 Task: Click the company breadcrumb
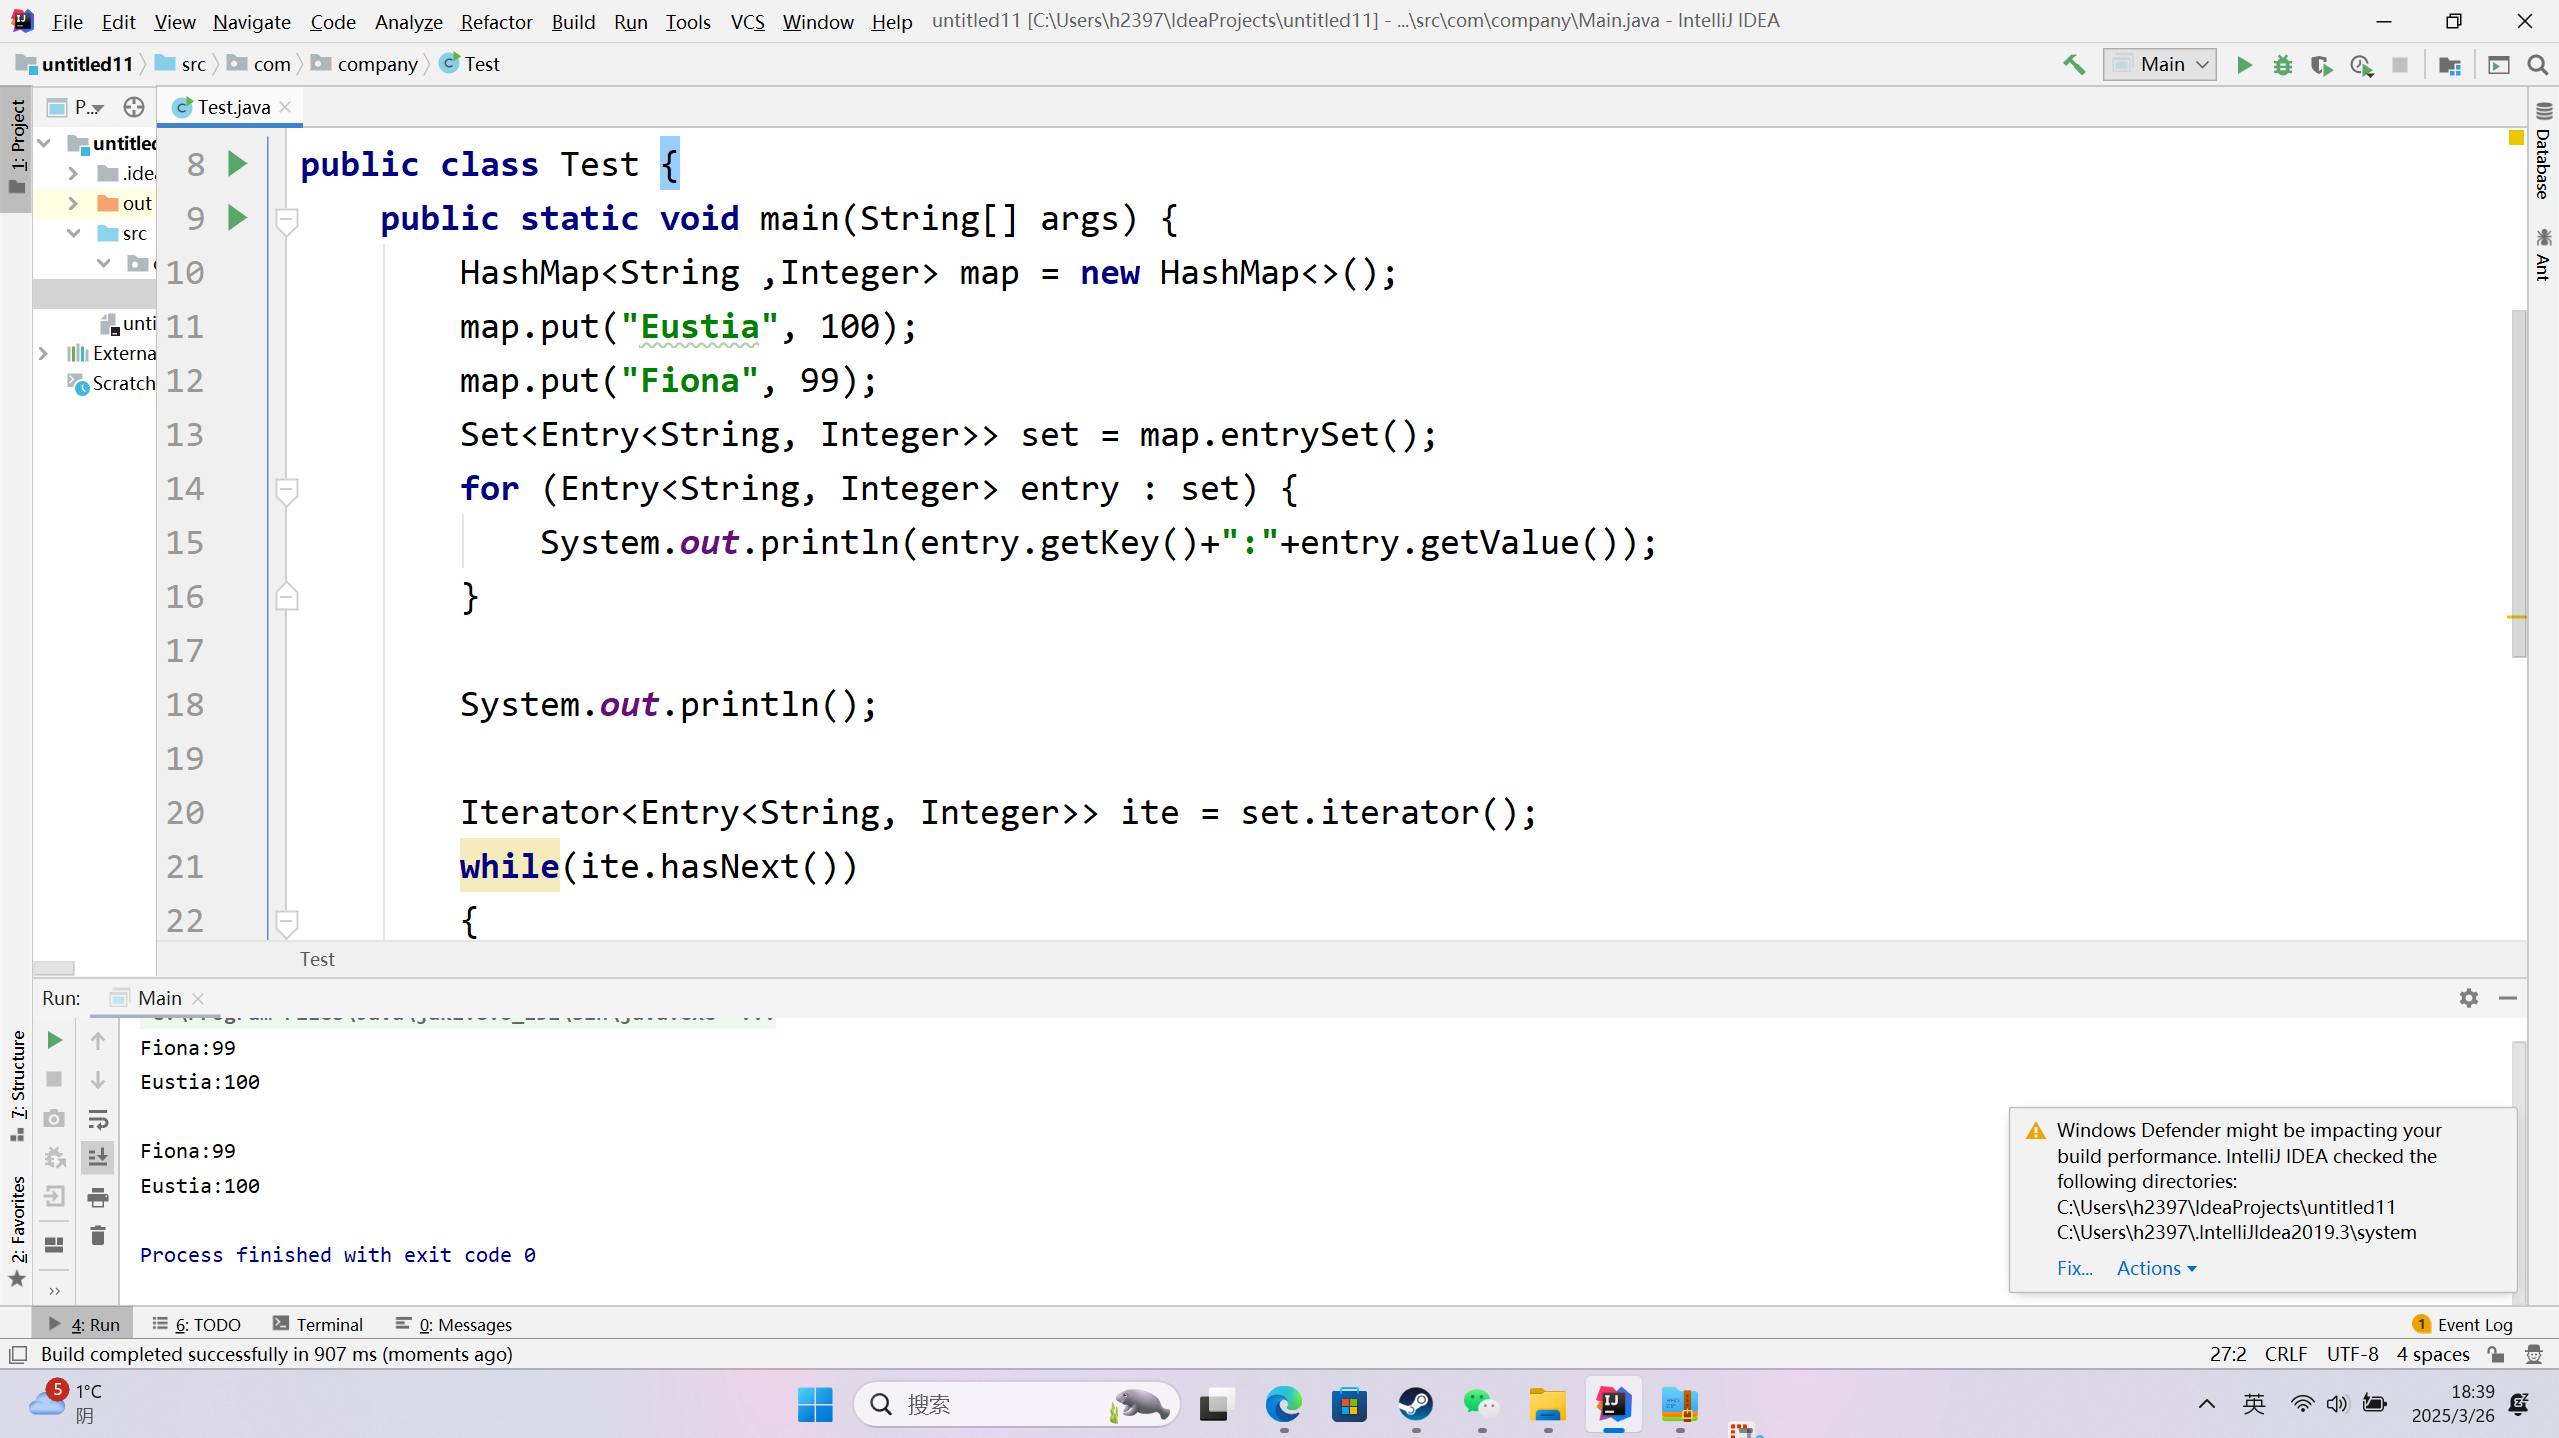tap(365, 64)
